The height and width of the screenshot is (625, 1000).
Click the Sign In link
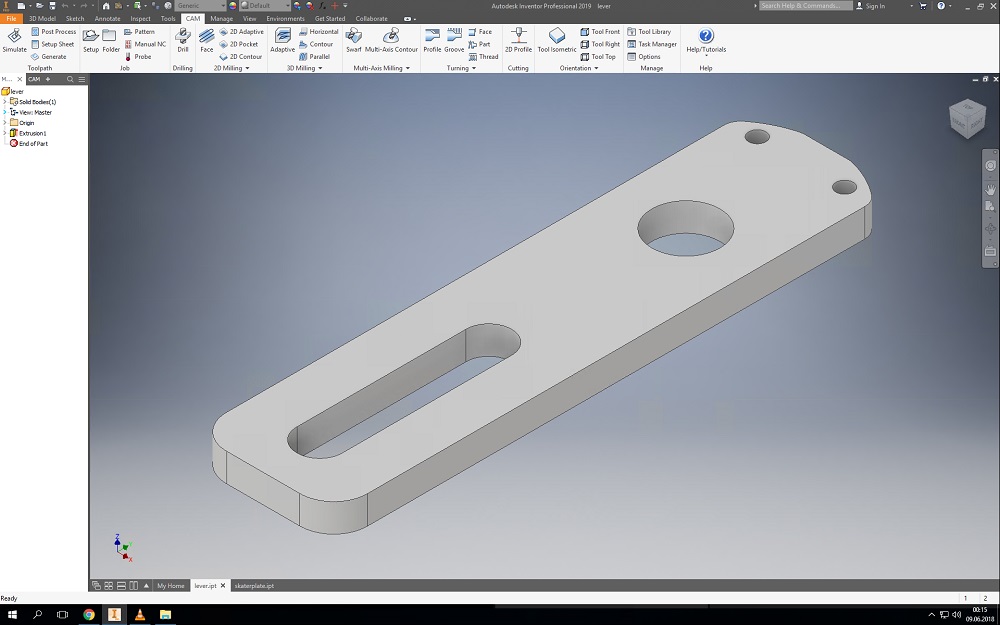pyautogui.click(x=875, y=6)
